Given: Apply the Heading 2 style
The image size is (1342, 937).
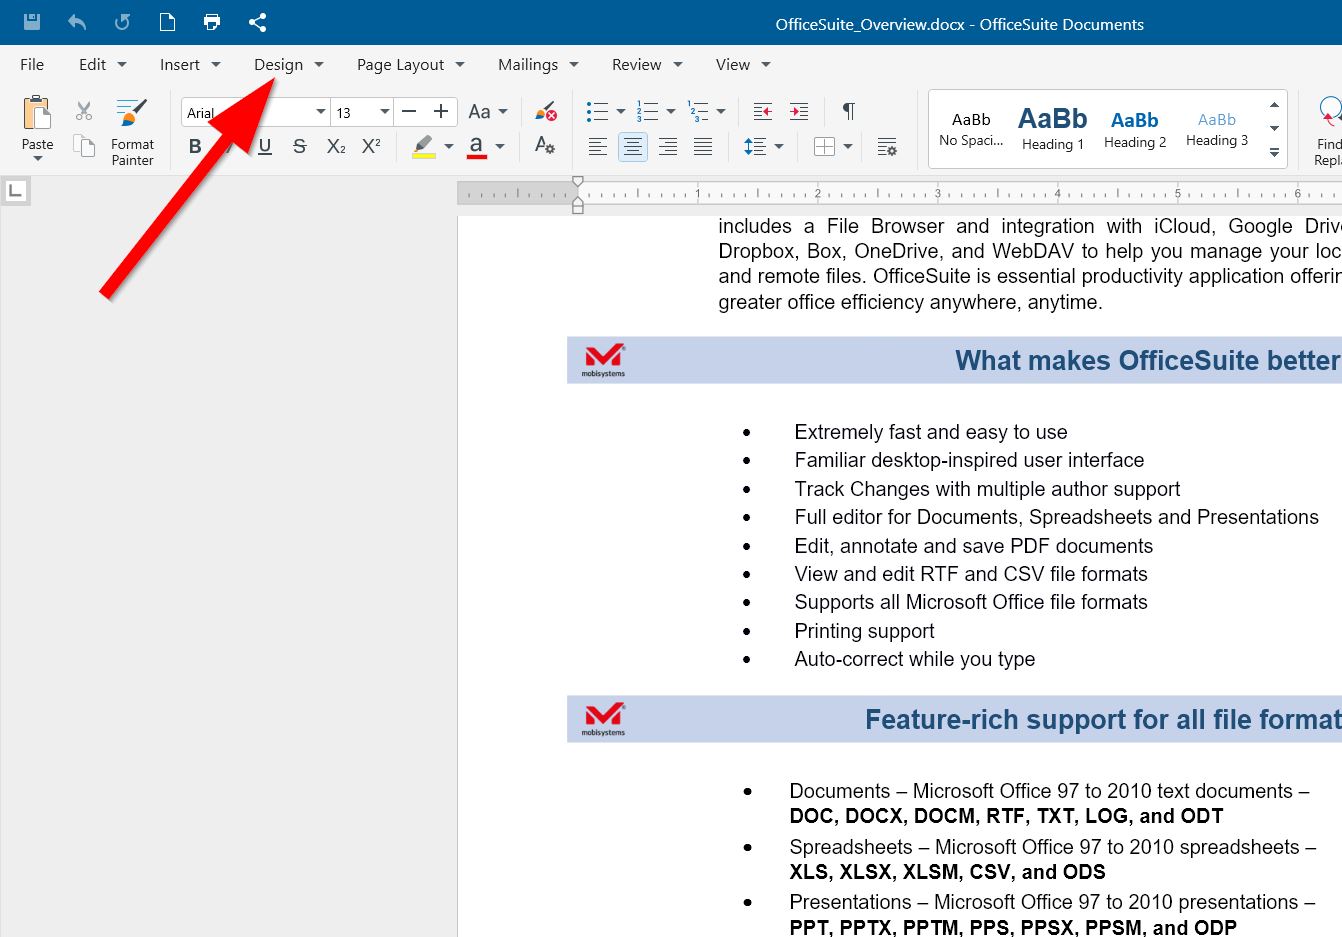Looking at the screenshot, I should 1135,129.
